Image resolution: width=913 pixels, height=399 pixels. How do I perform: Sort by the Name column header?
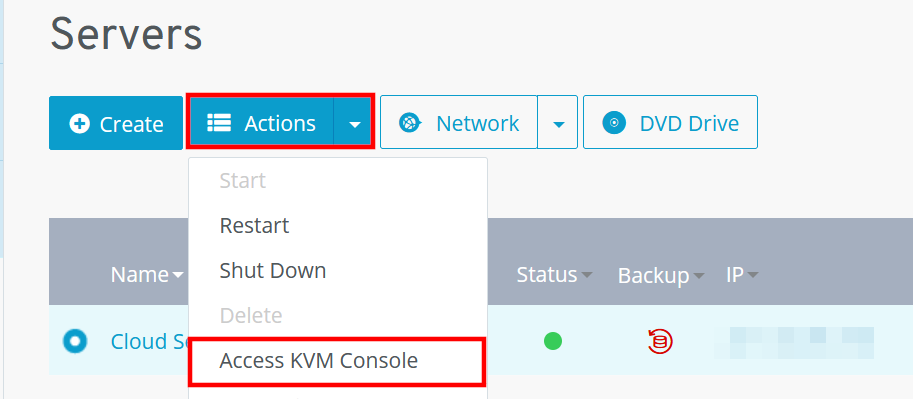tap(147, 274)
